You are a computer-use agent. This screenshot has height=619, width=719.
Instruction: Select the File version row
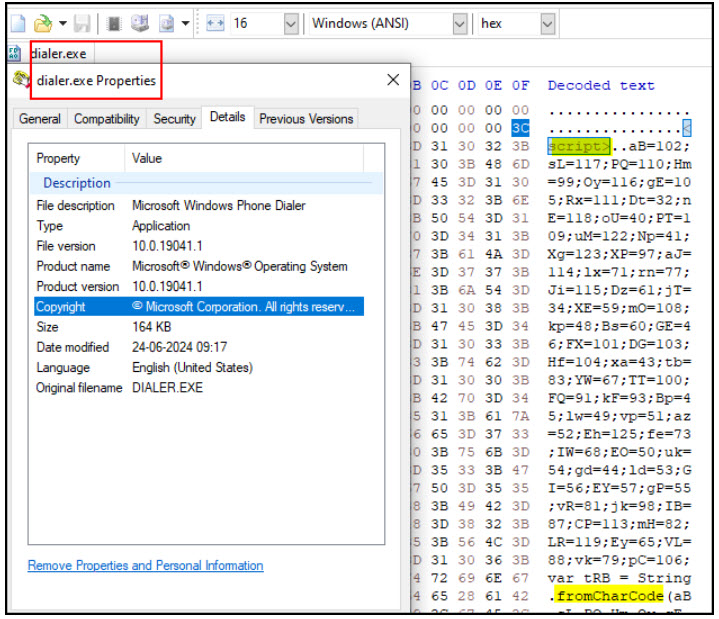pos(199,246)
